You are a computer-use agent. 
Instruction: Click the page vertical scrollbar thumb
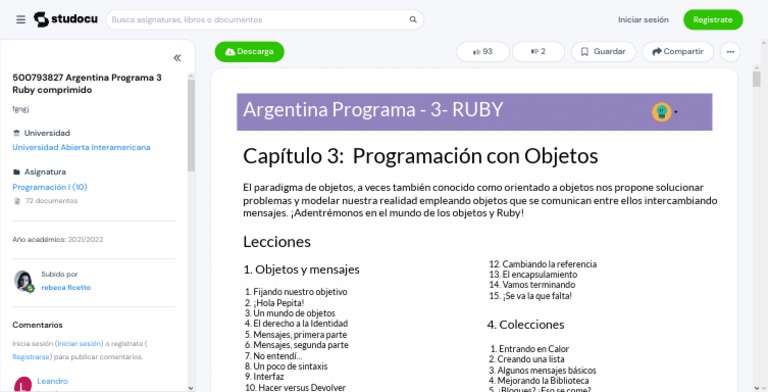[757, 78]
